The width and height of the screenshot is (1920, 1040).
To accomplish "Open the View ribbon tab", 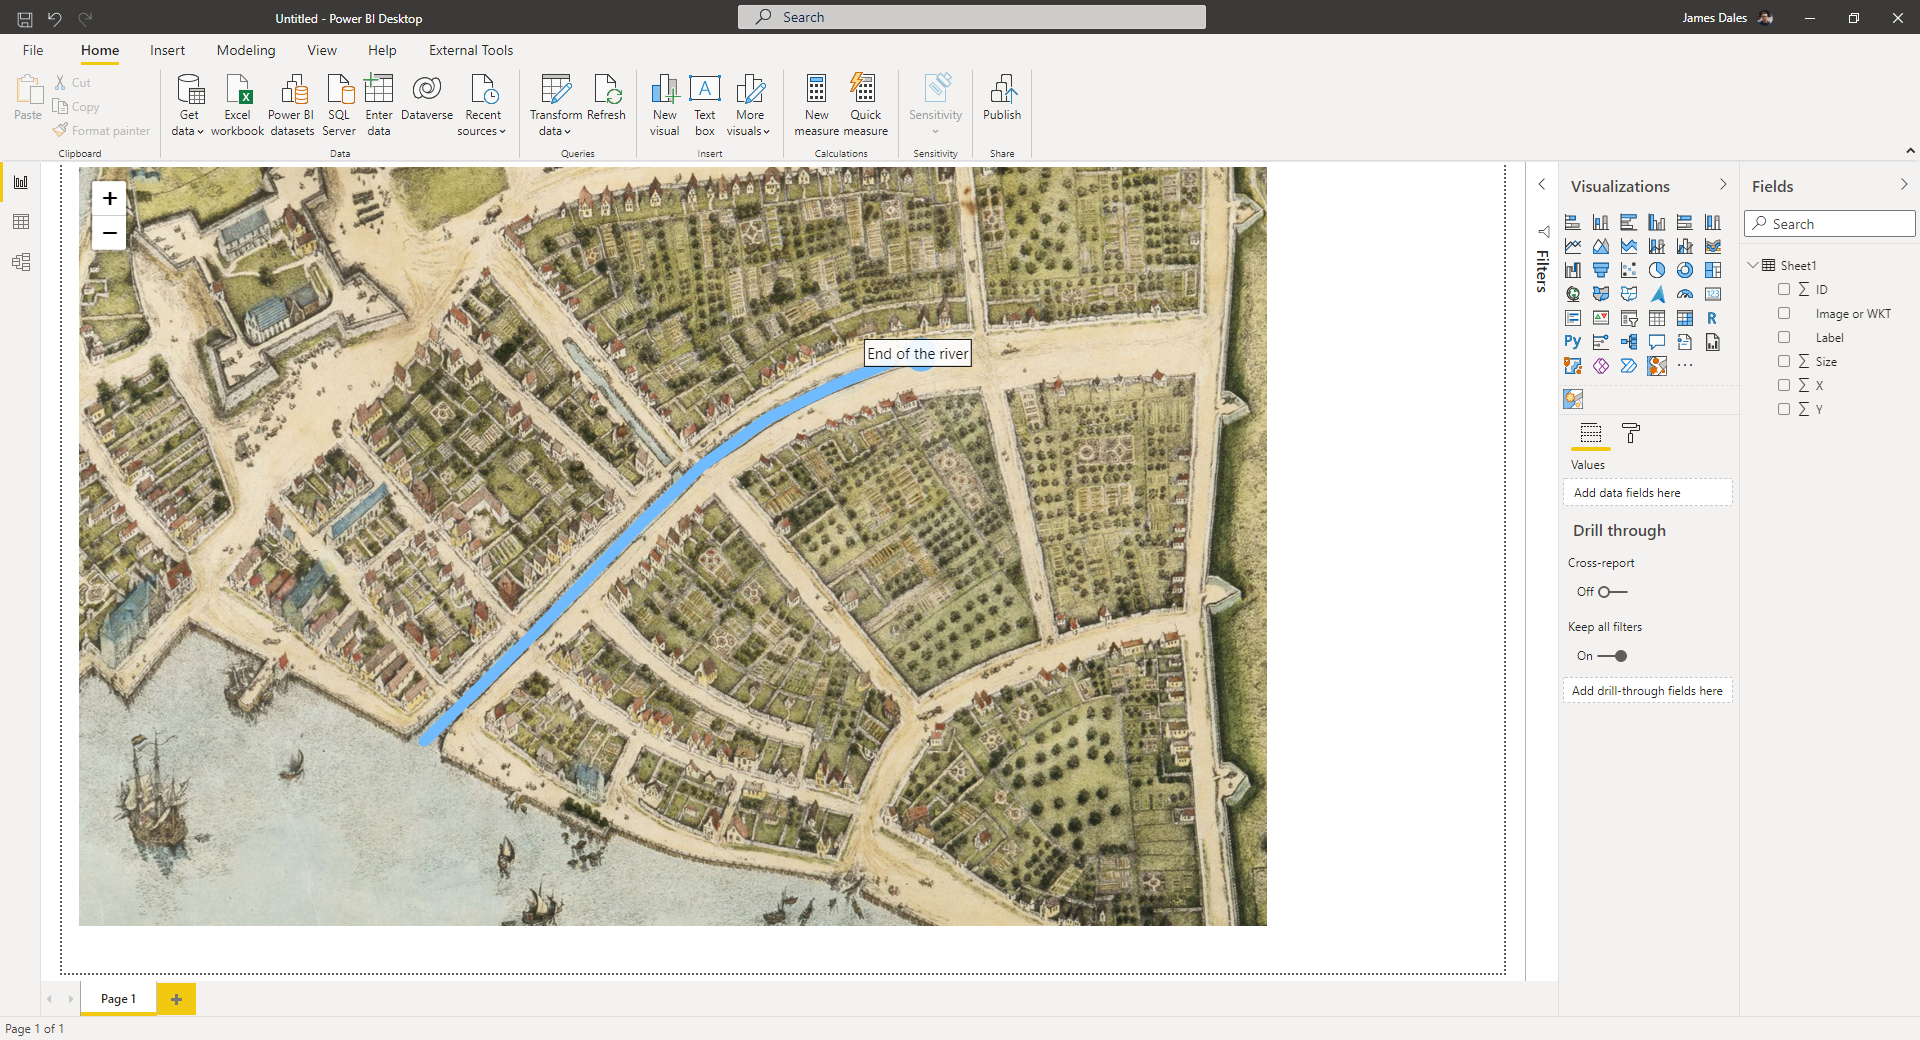I will [x=322, y=50].
